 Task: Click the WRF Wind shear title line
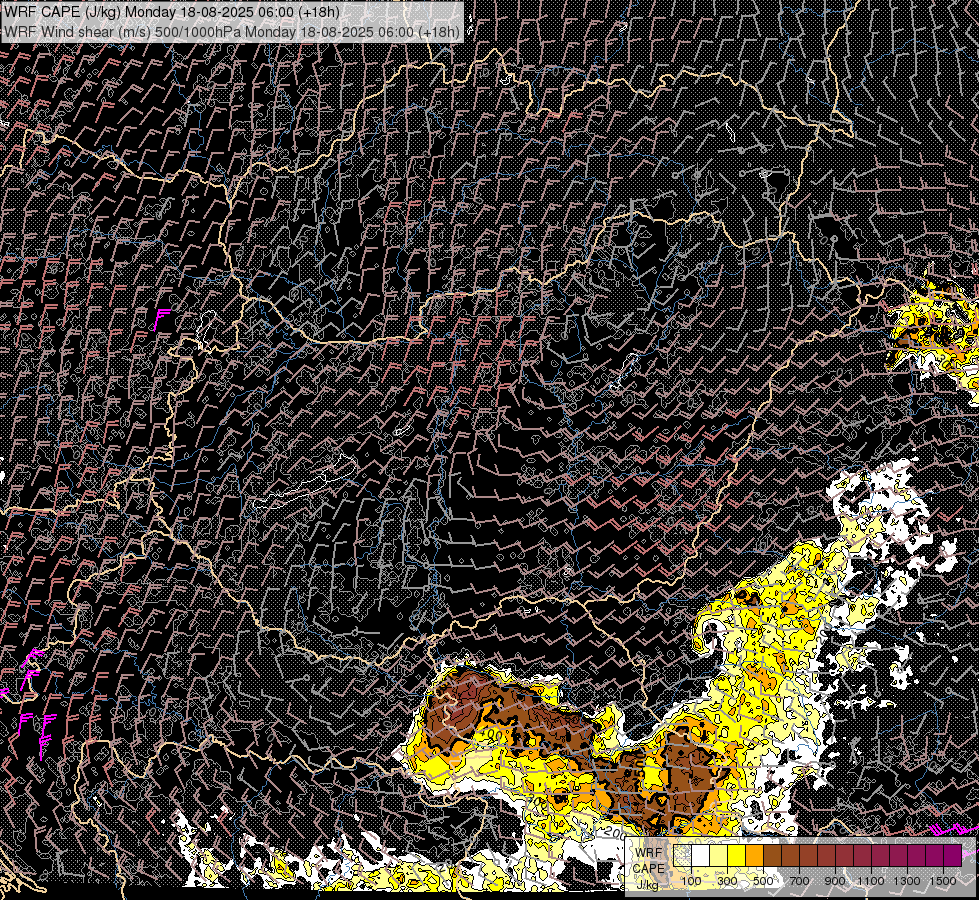232,31
